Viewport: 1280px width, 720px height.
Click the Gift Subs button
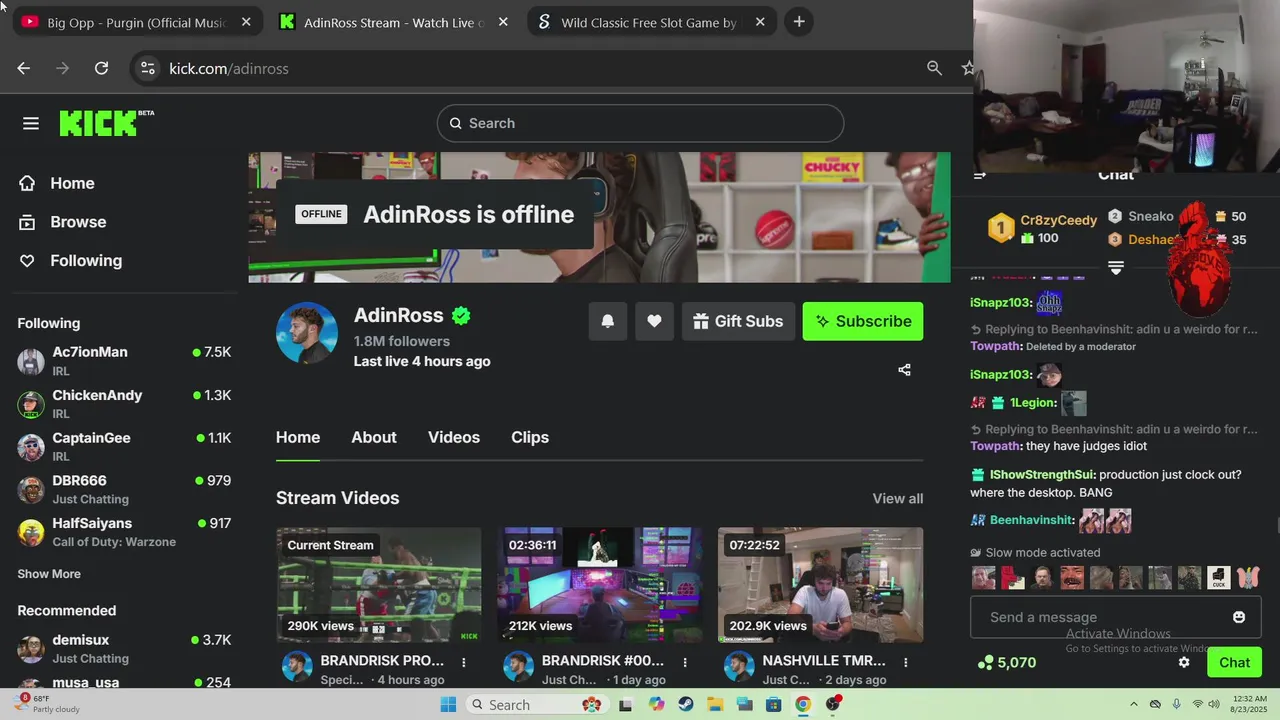pos(738,321)
